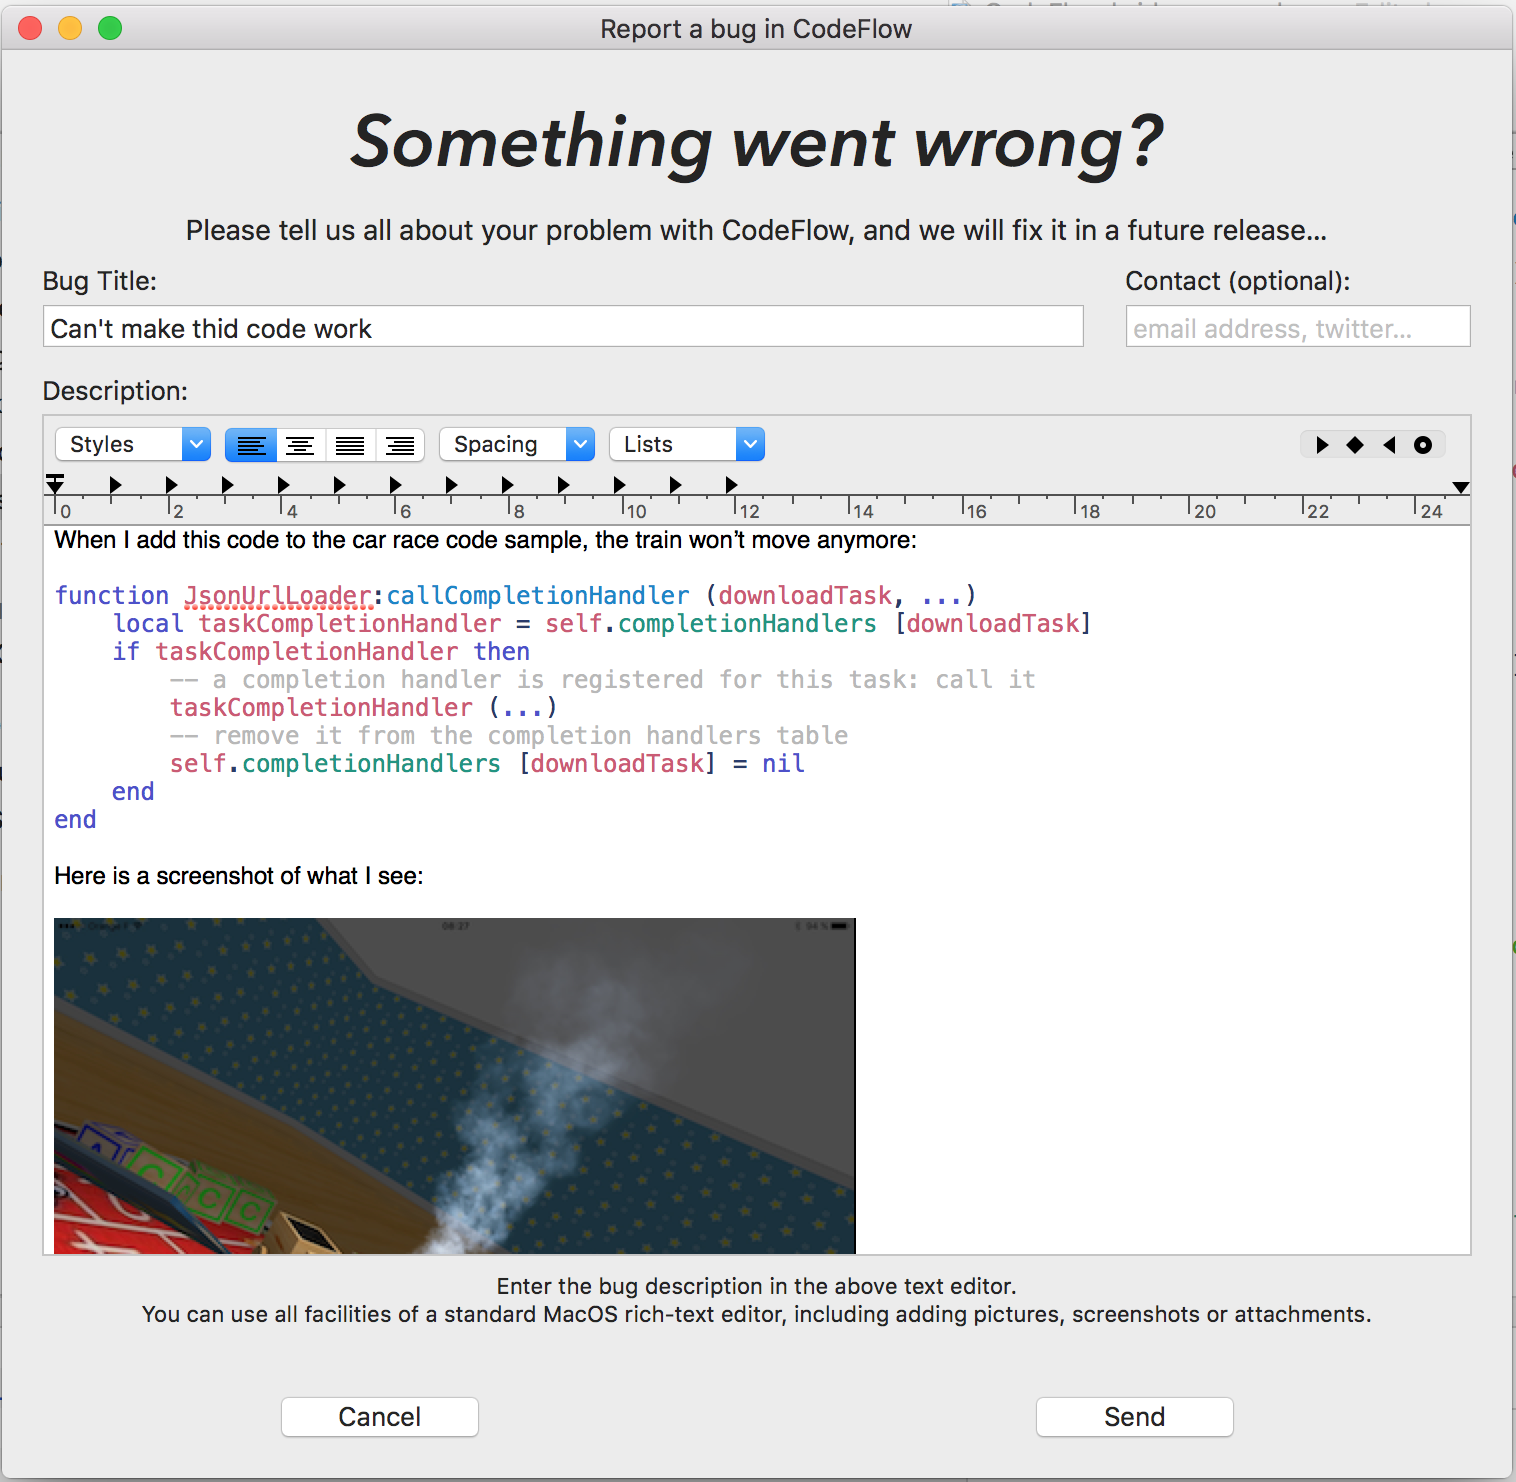Click the tab stop at ruler mark 8
Image resolution: width=1516 pixels, height=1482 pixels.
[507, 485]
